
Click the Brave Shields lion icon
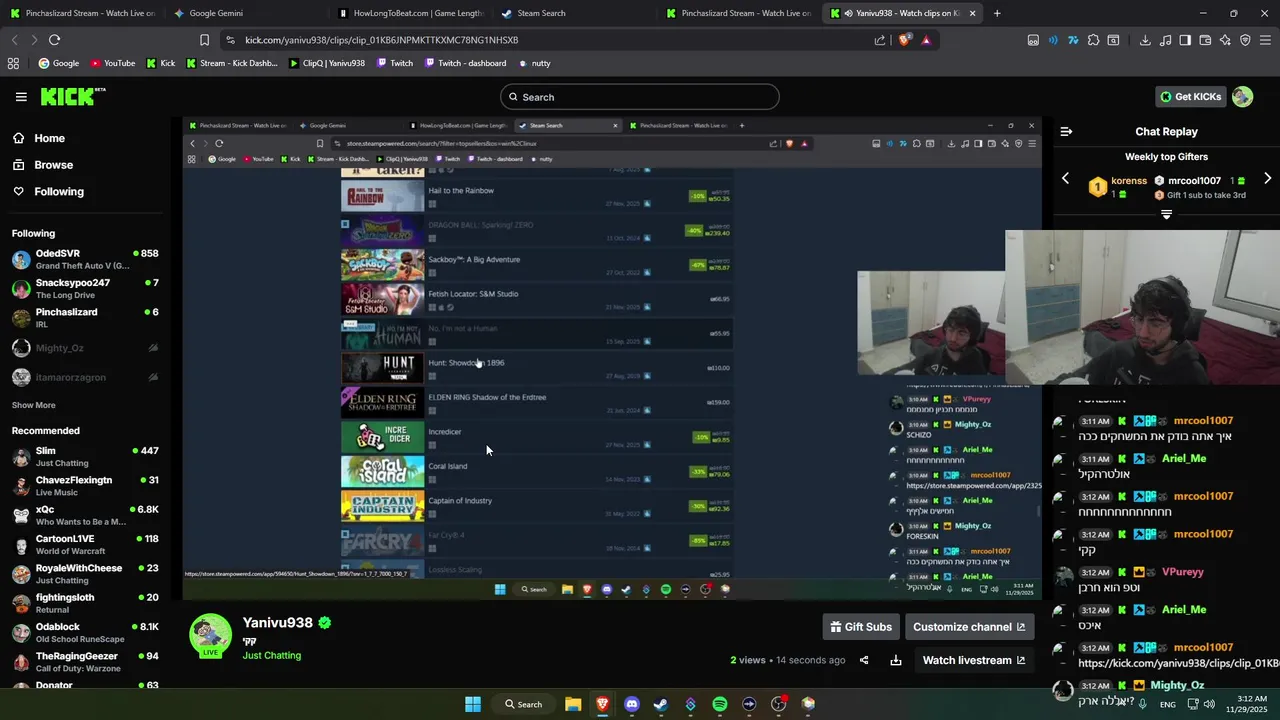tap(904, 40)
